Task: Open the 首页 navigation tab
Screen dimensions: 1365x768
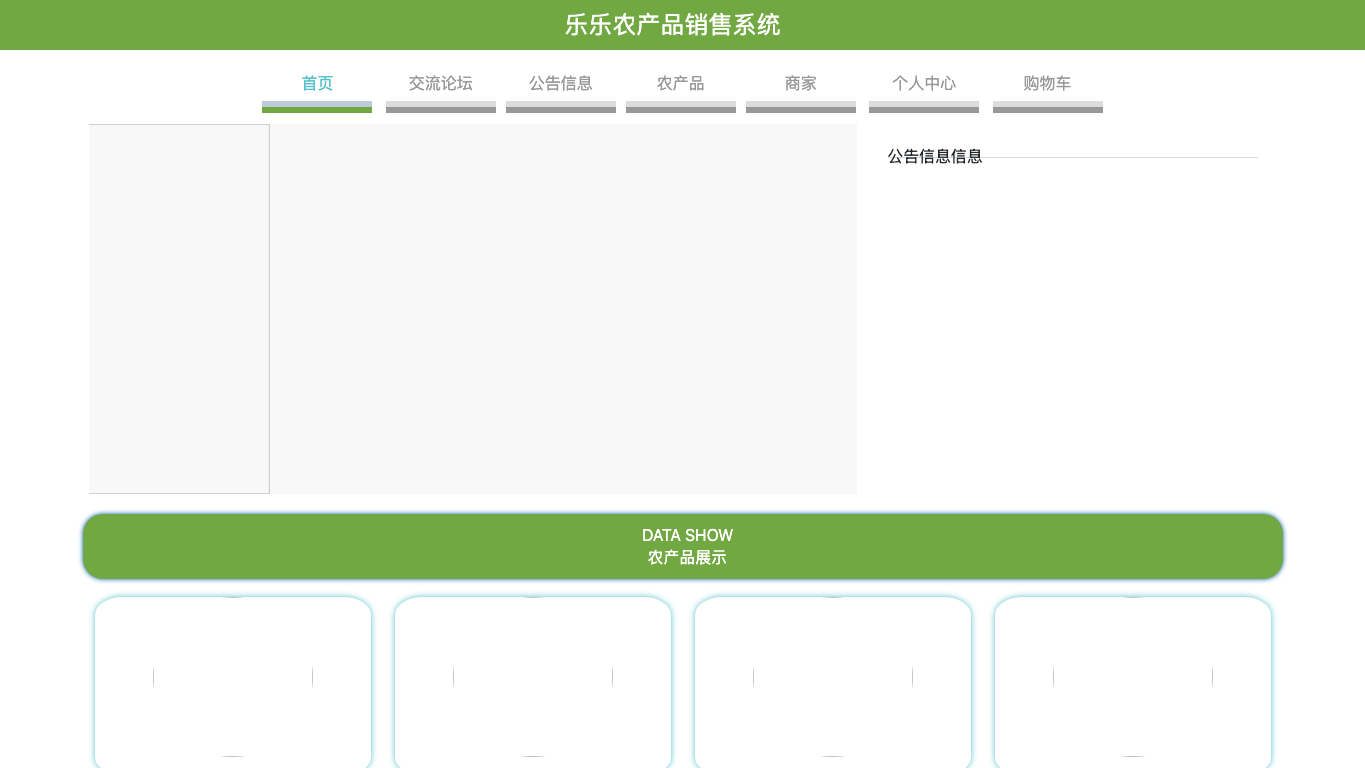Action: pyautogui.click(x=317, y=83)
